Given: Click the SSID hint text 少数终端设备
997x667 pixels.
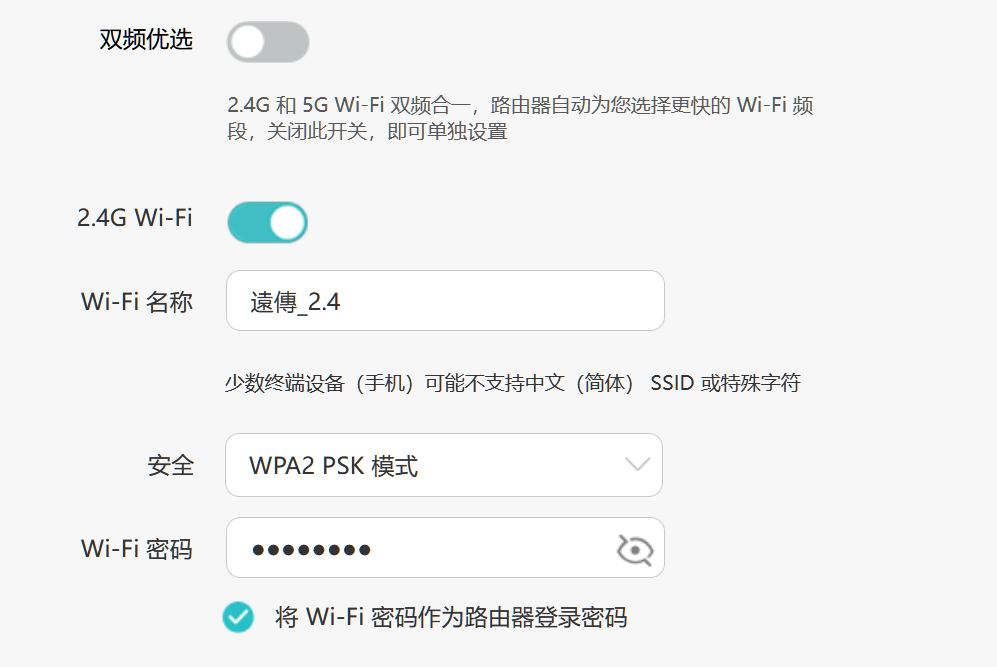Looking at the screenshot, I should click(512, 383).
